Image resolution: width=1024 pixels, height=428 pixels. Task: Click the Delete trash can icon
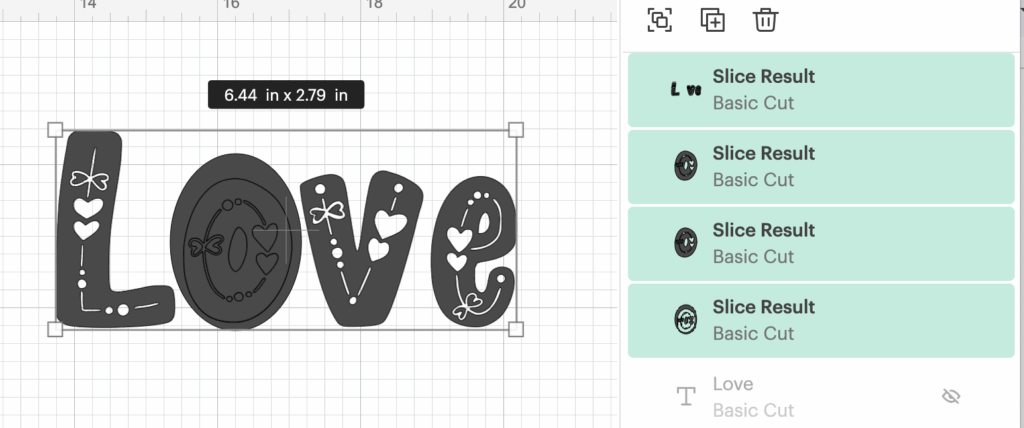[765, 20]
